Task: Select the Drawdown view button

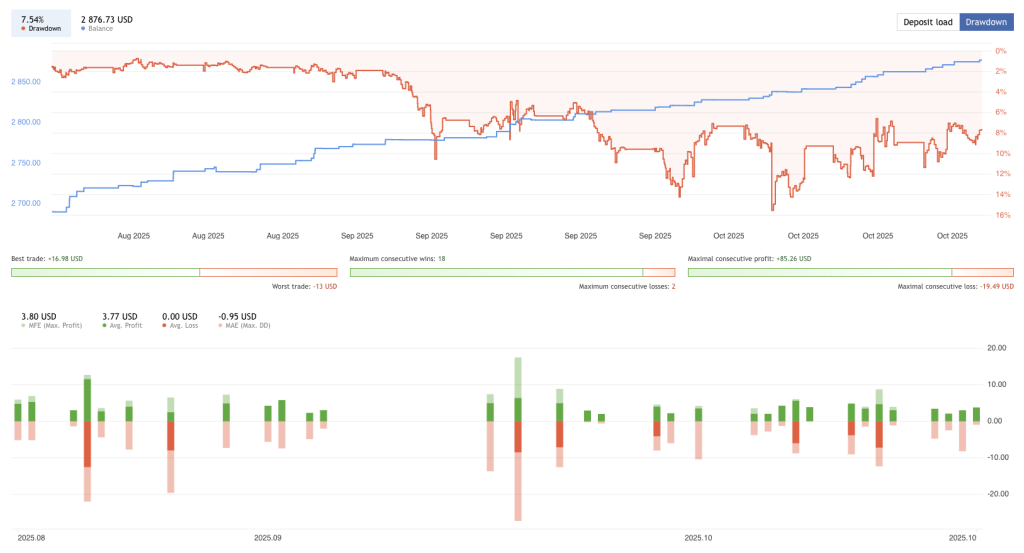Action: (x=986, y=22)
